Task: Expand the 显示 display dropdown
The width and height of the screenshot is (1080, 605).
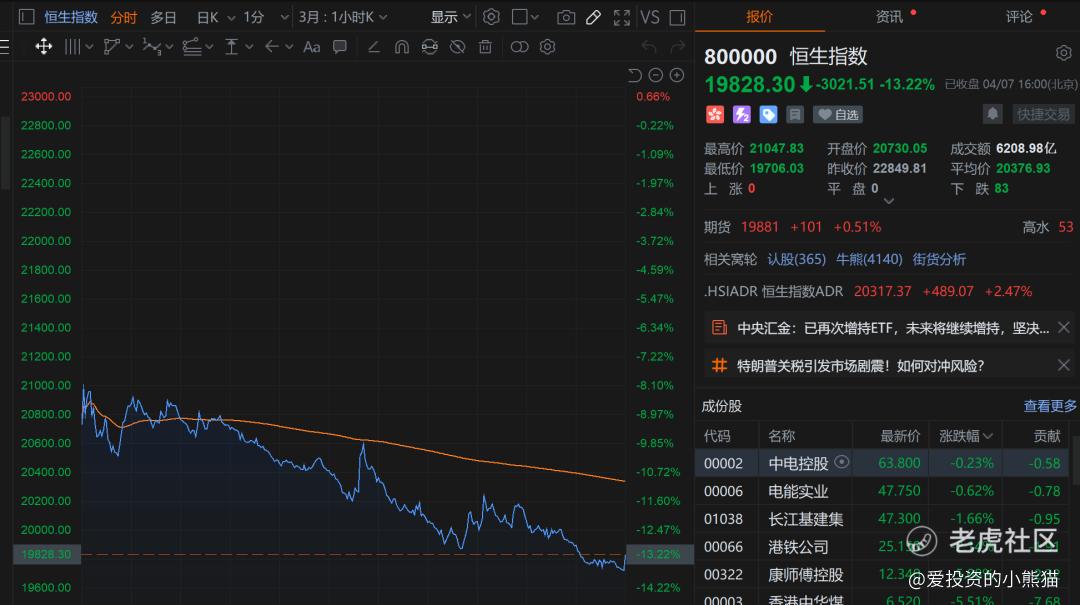Action: 450,17
